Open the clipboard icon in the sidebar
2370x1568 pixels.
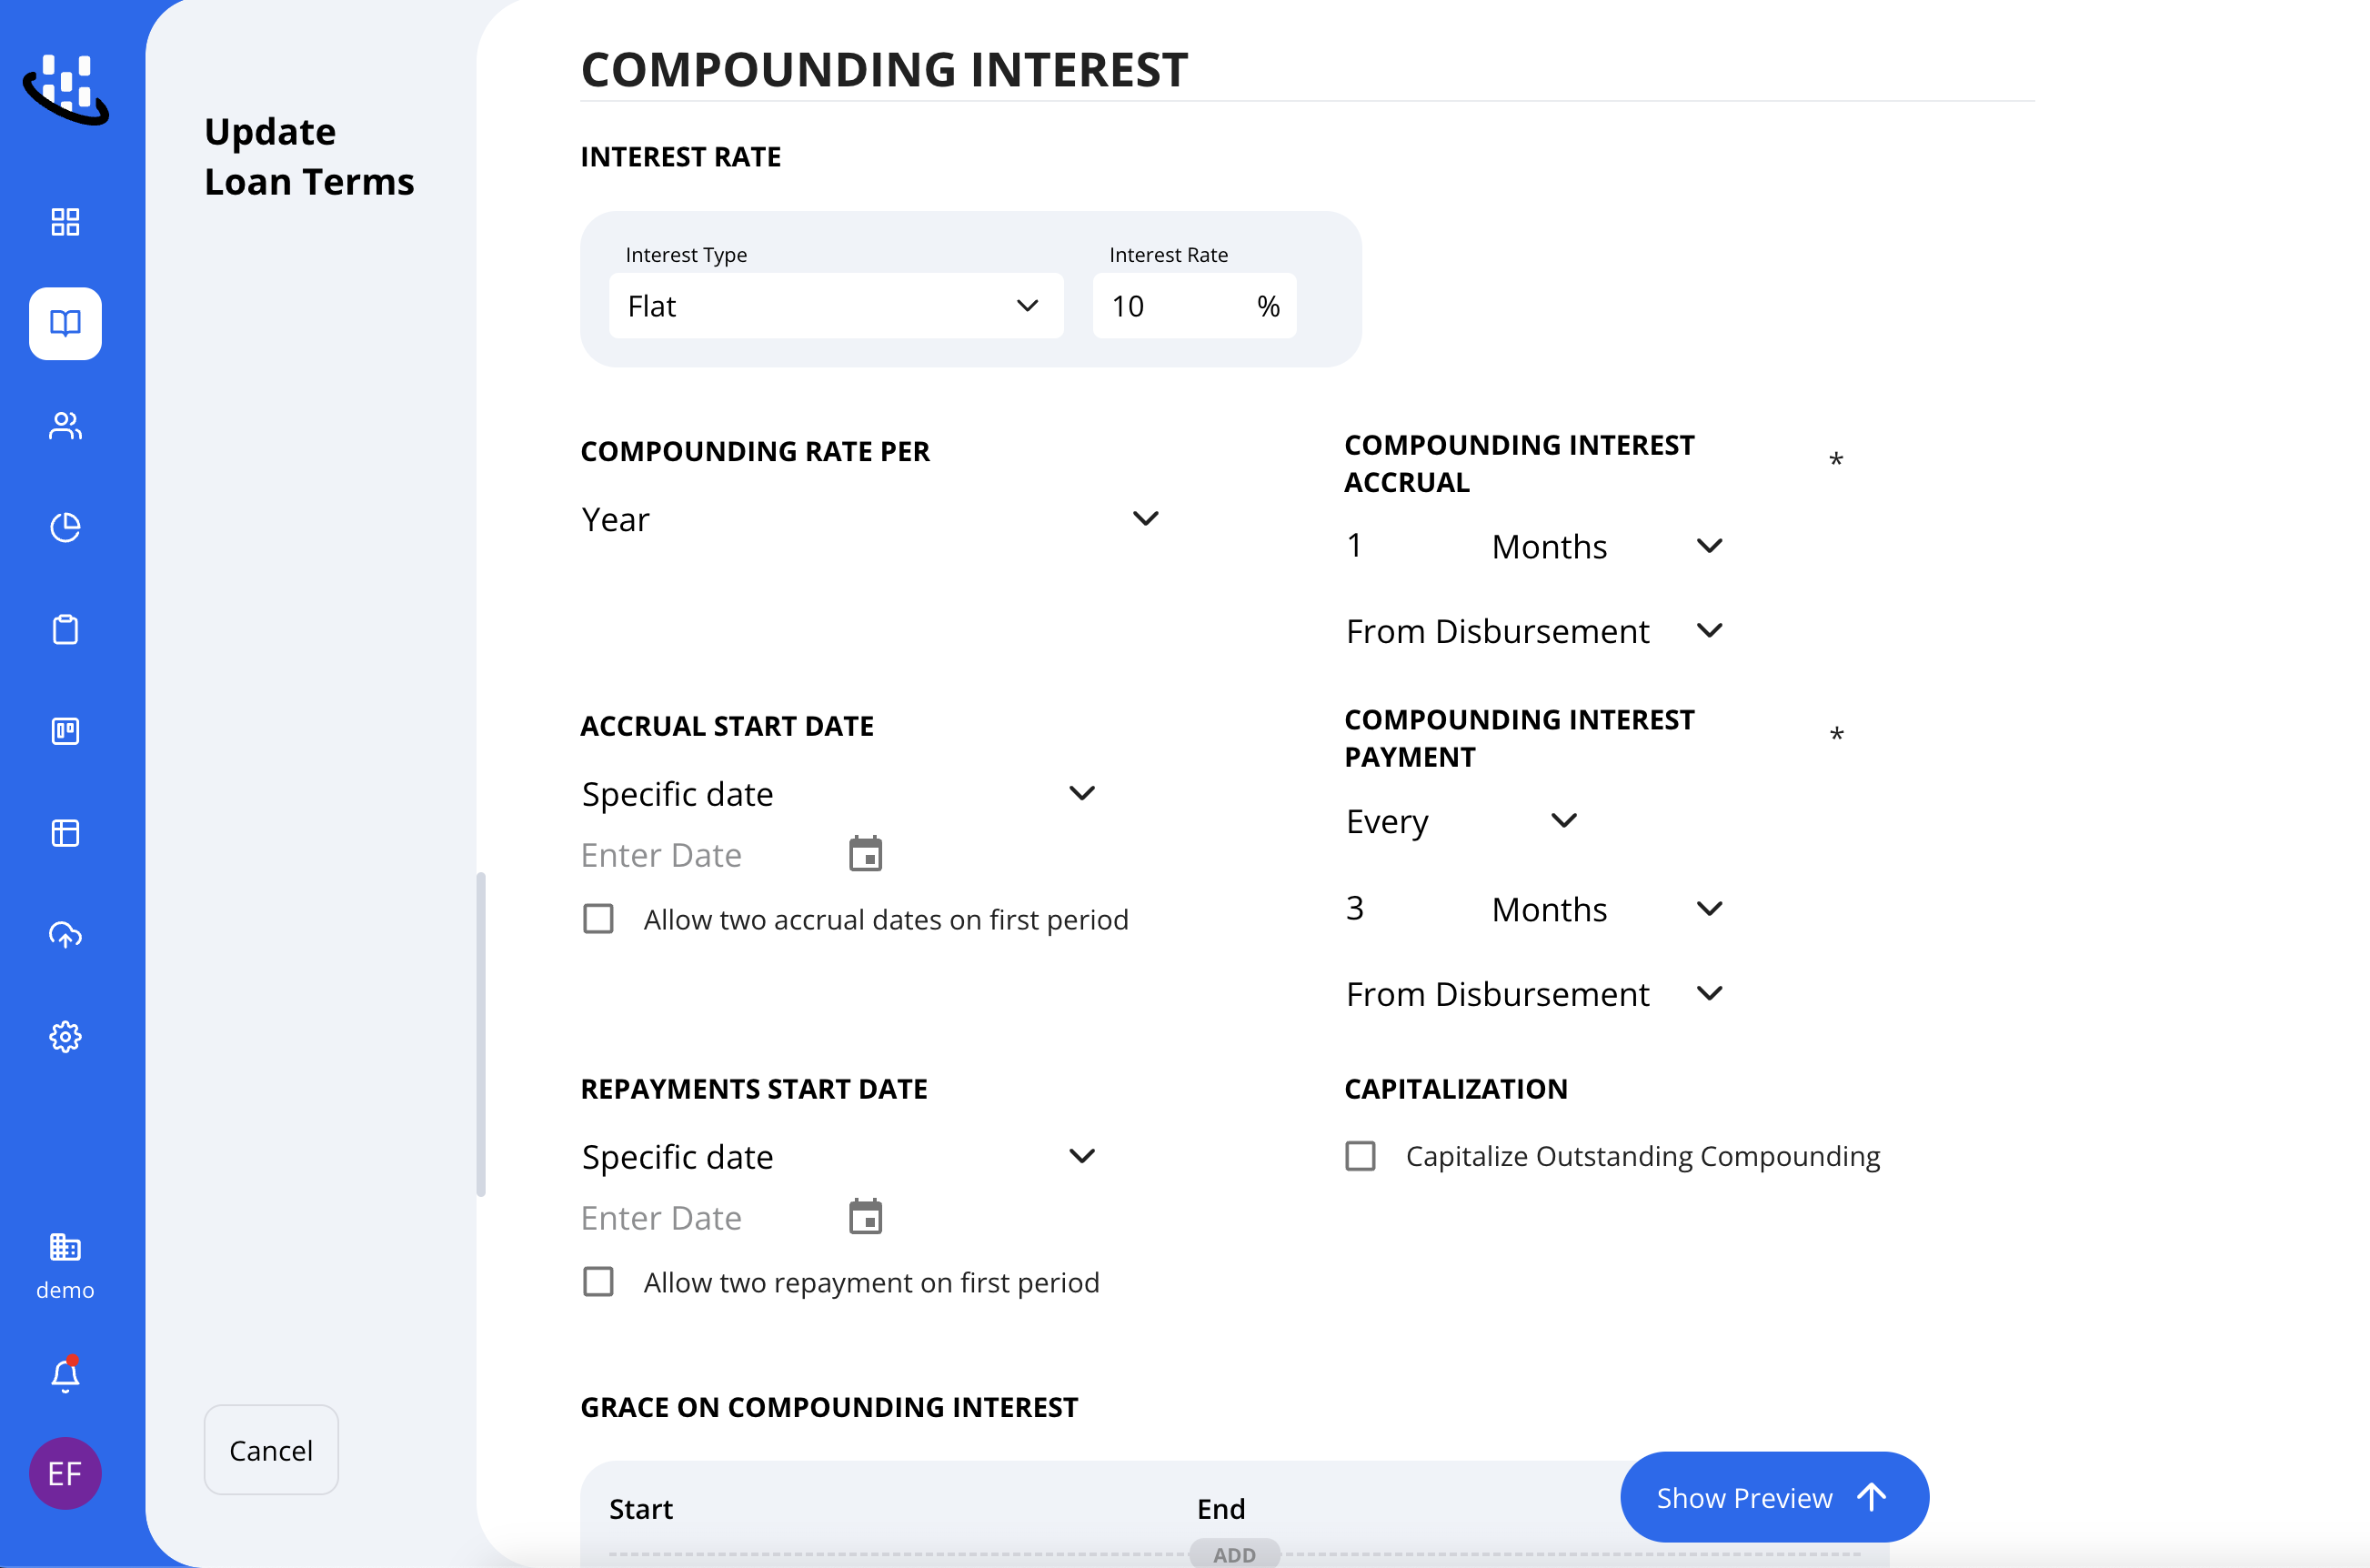(64, 630)
